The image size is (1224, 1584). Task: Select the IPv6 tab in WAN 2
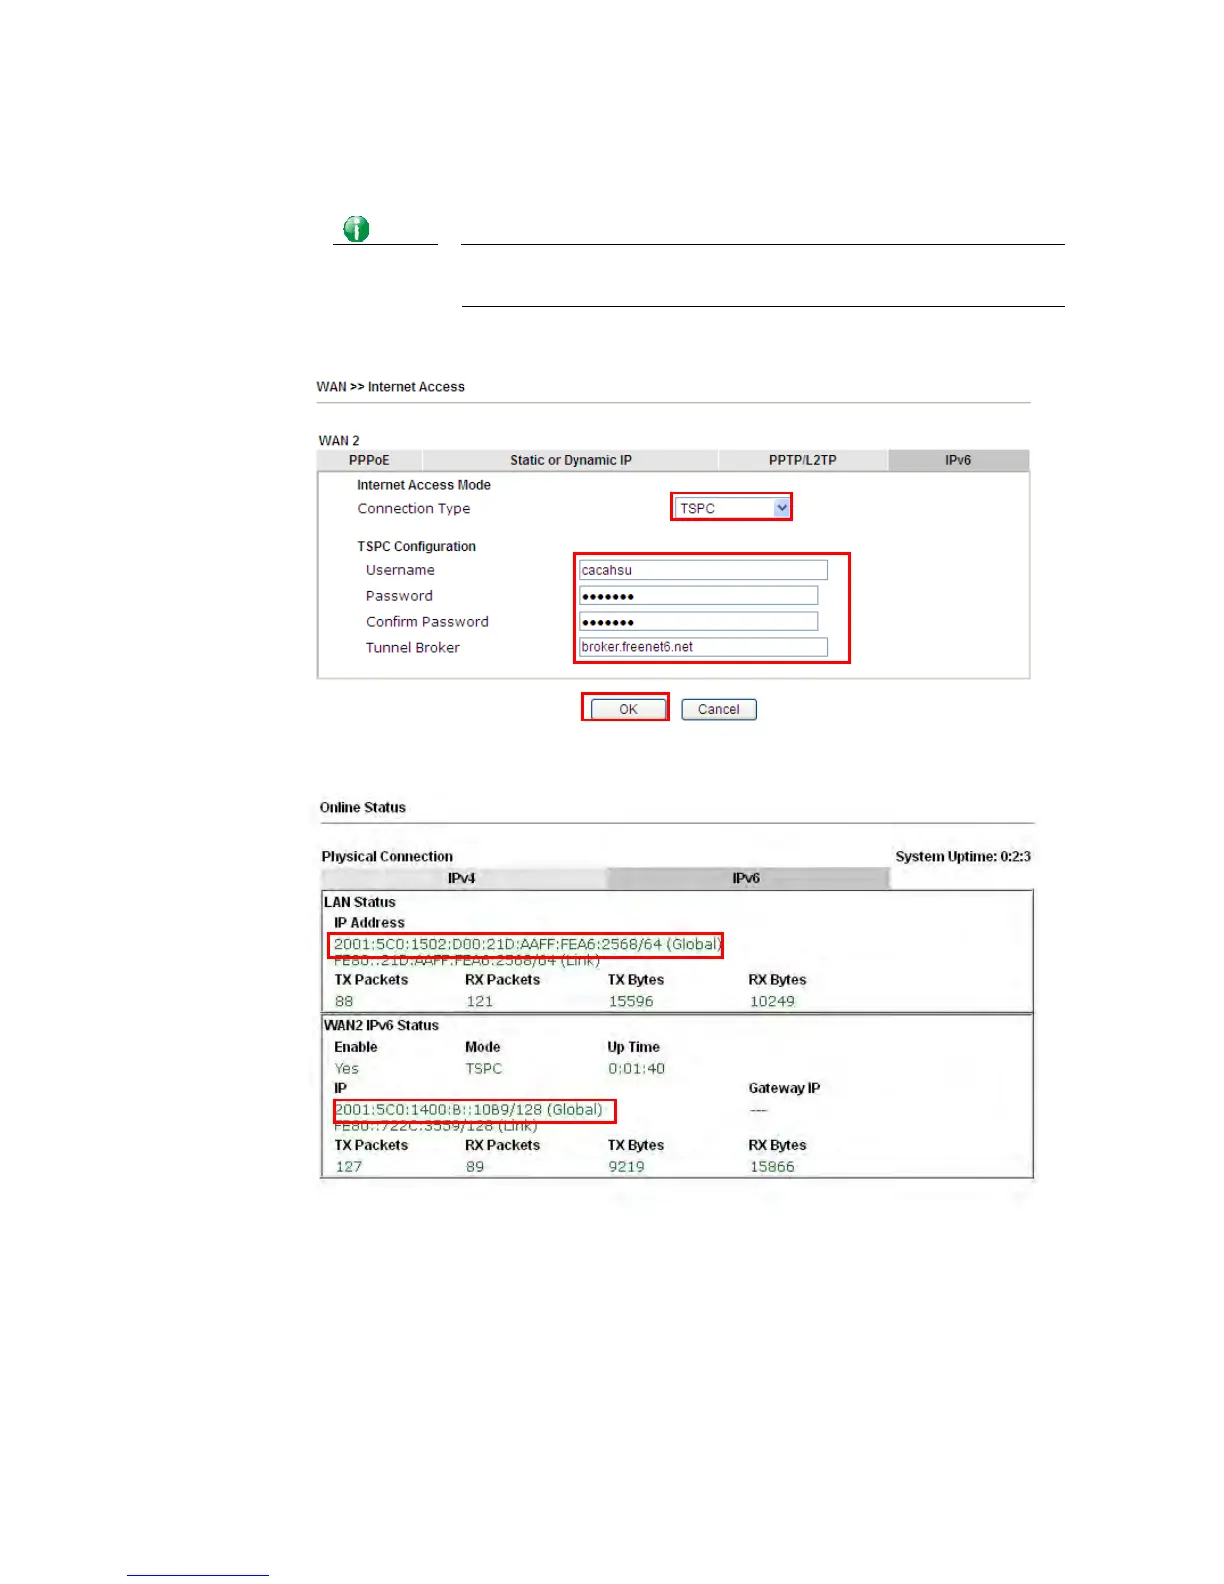pyautogui.click(x=958, y=460)
